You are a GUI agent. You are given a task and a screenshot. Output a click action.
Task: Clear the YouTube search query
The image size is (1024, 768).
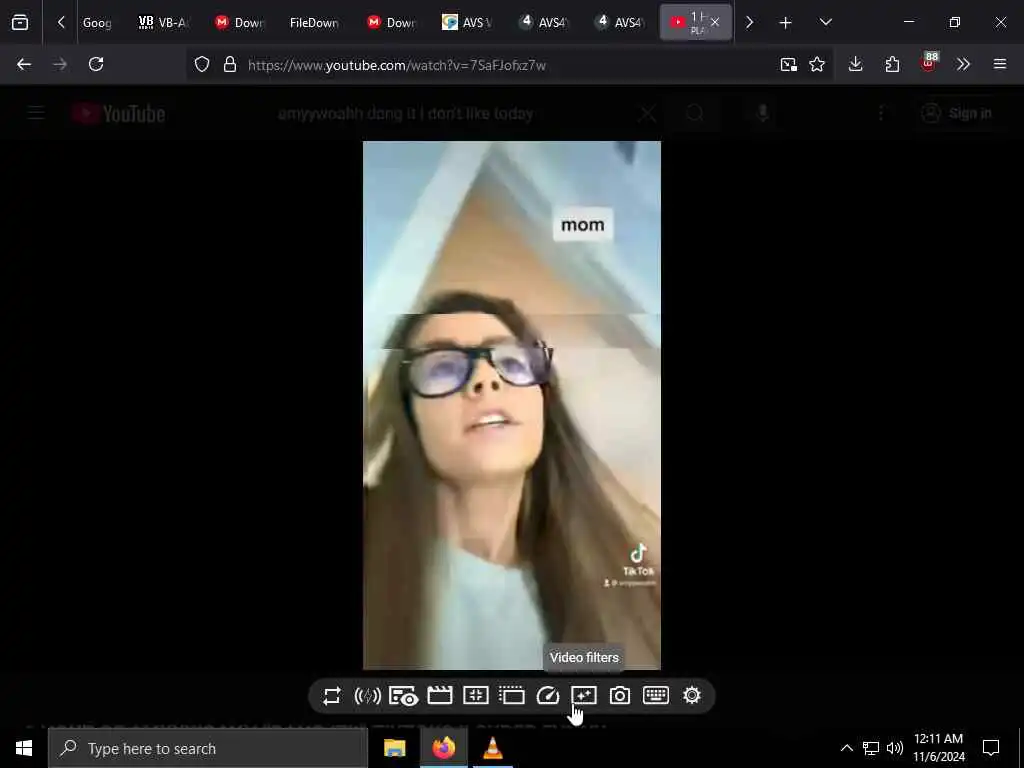point(647,114)
